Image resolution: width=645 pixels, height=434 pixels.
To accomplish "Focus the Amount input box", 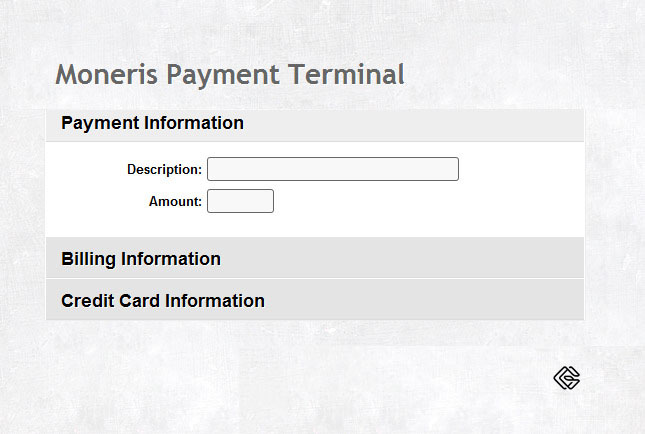I will 240,201.
